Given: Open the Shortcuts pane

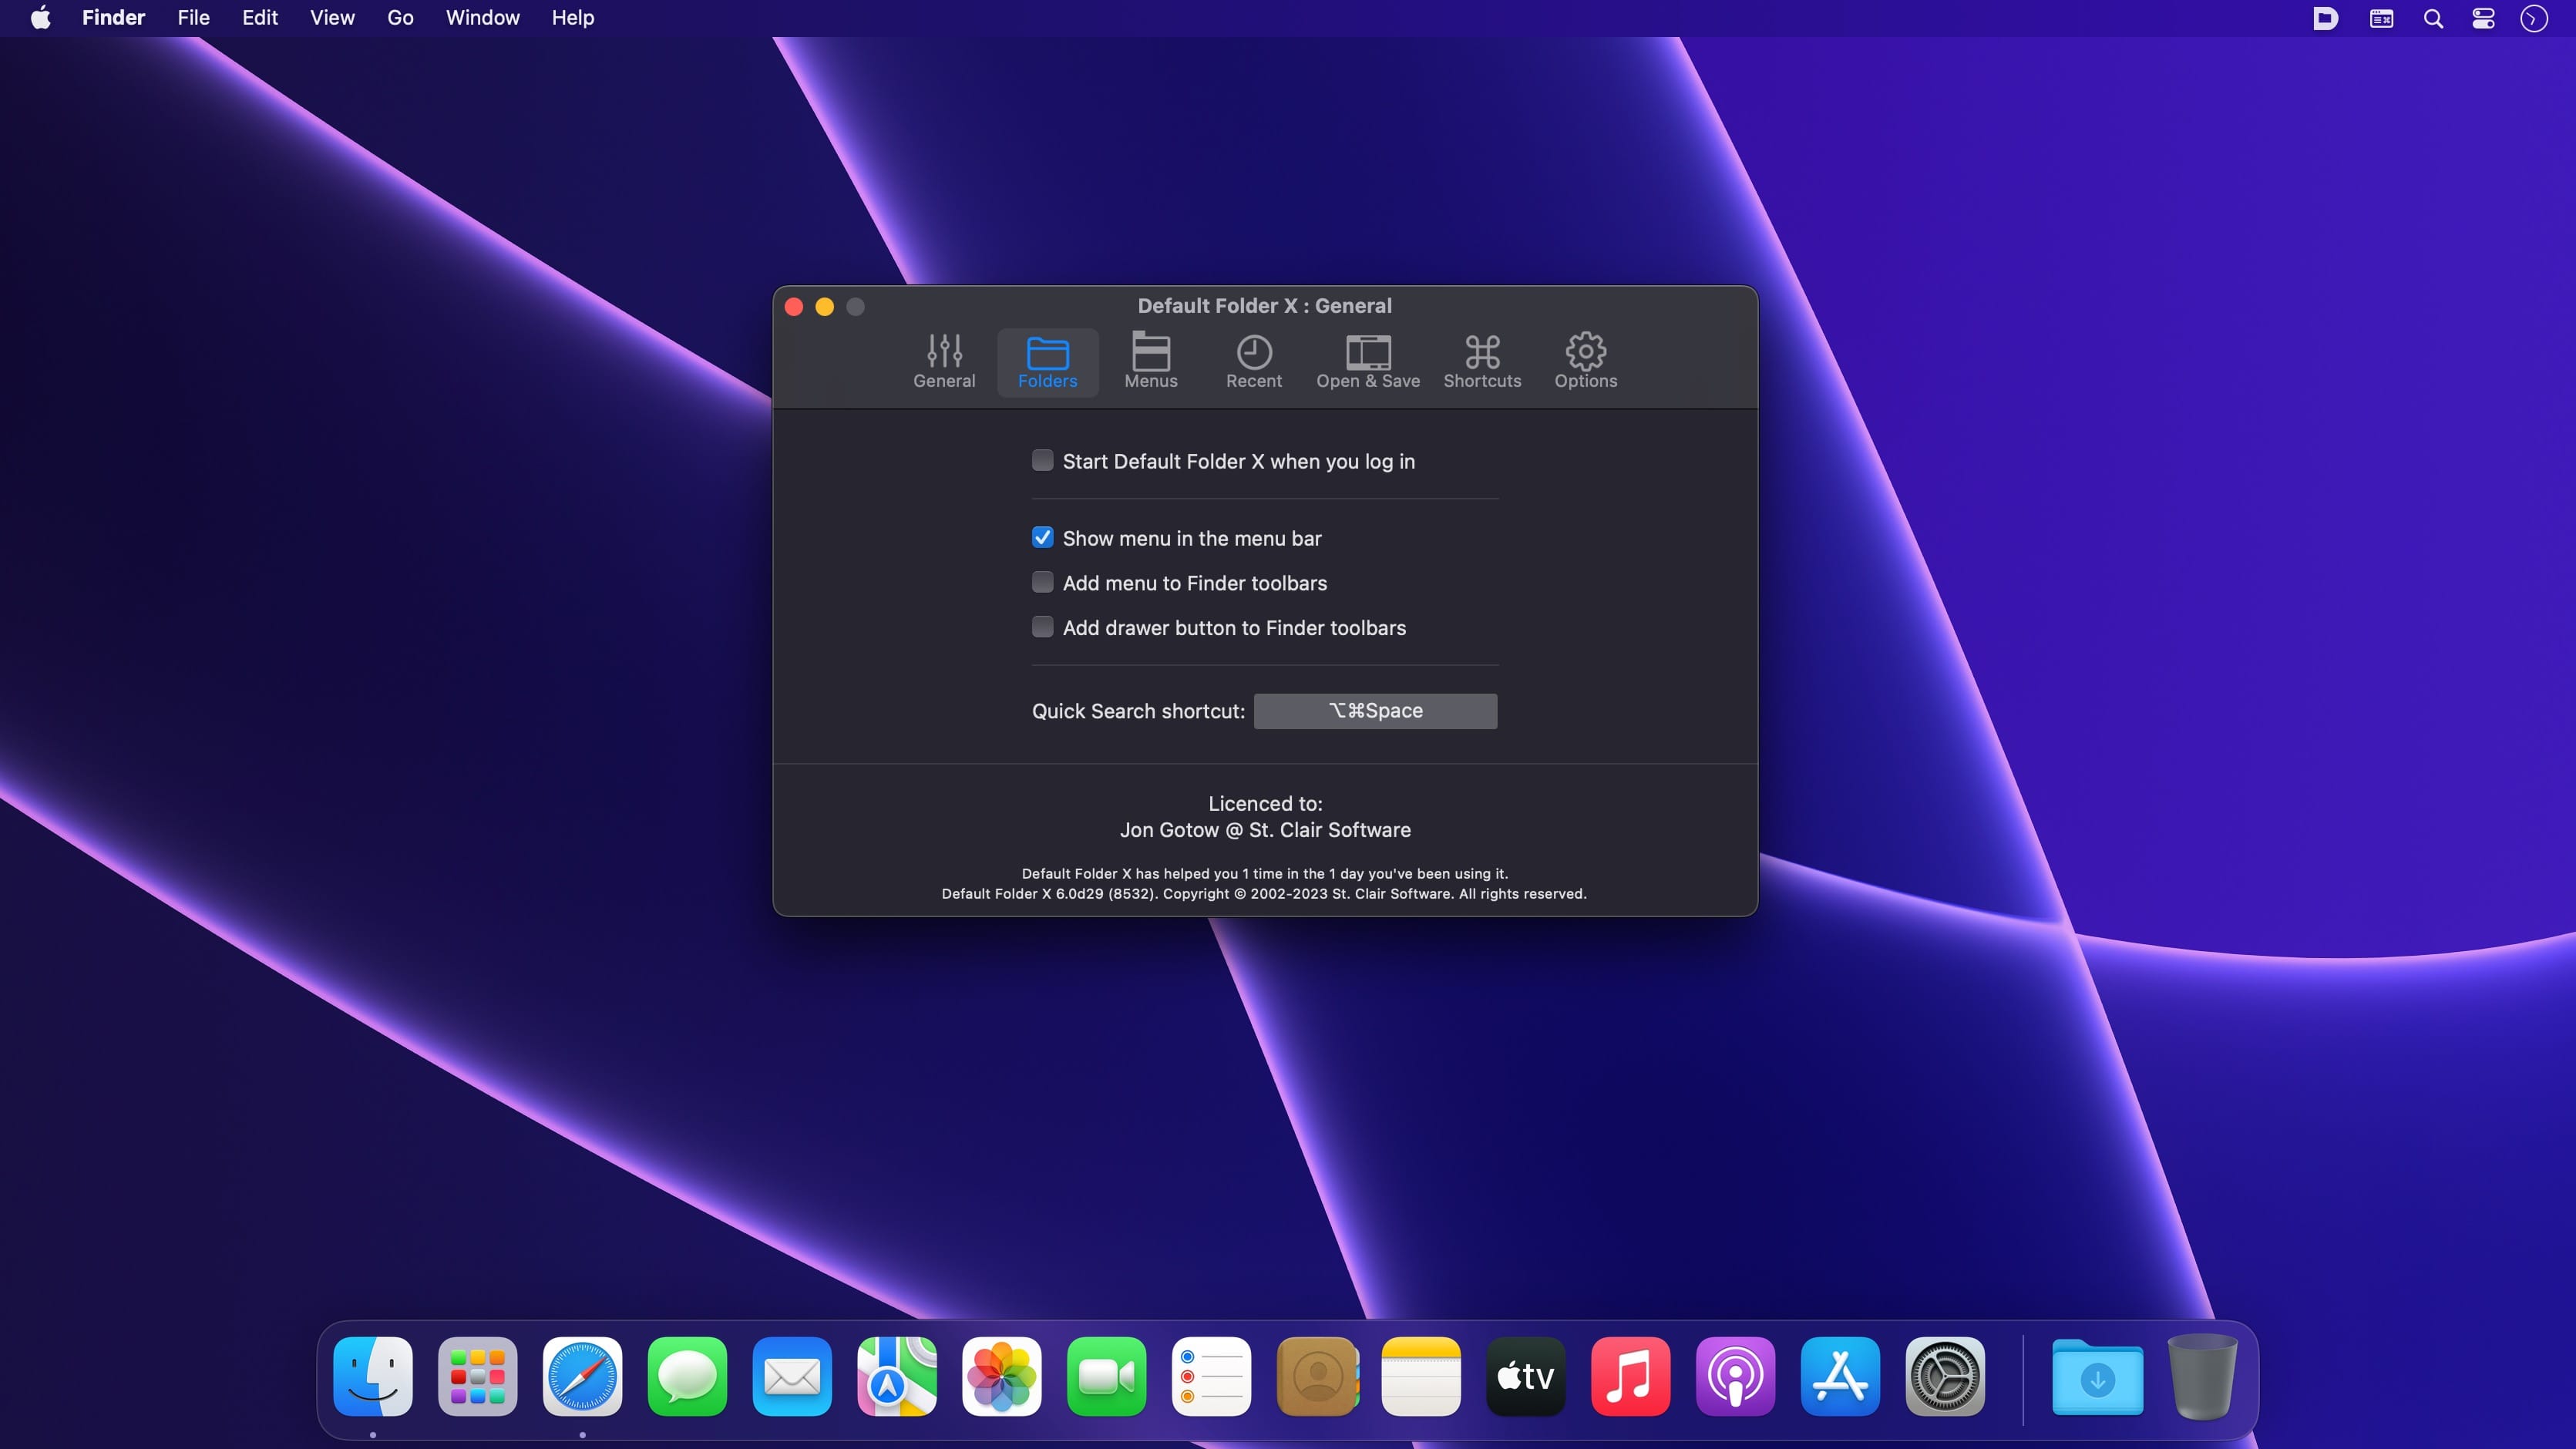Looking at the screenshot, I should 1481,361.
